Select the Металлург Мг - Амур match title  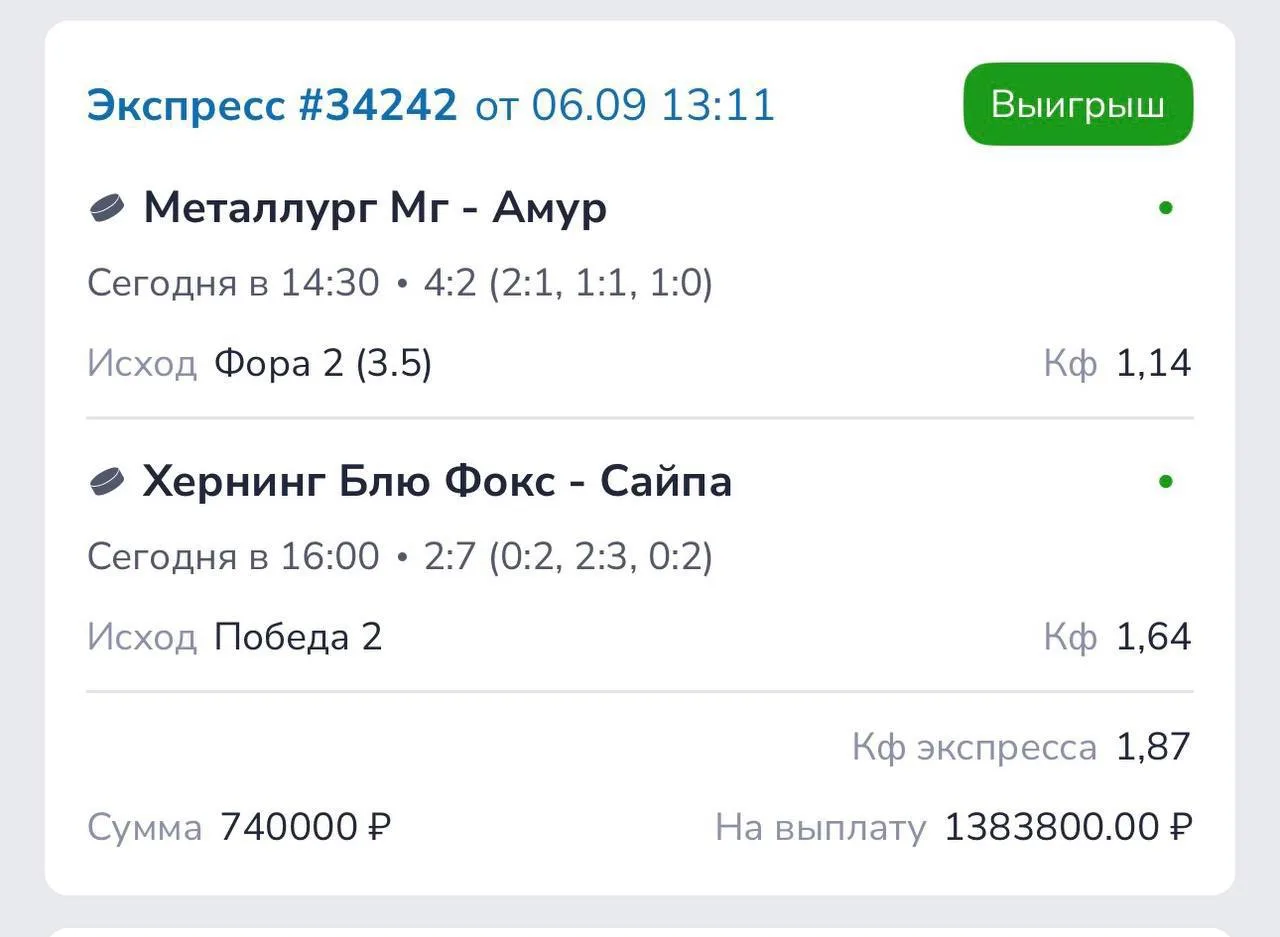[375, 209]
